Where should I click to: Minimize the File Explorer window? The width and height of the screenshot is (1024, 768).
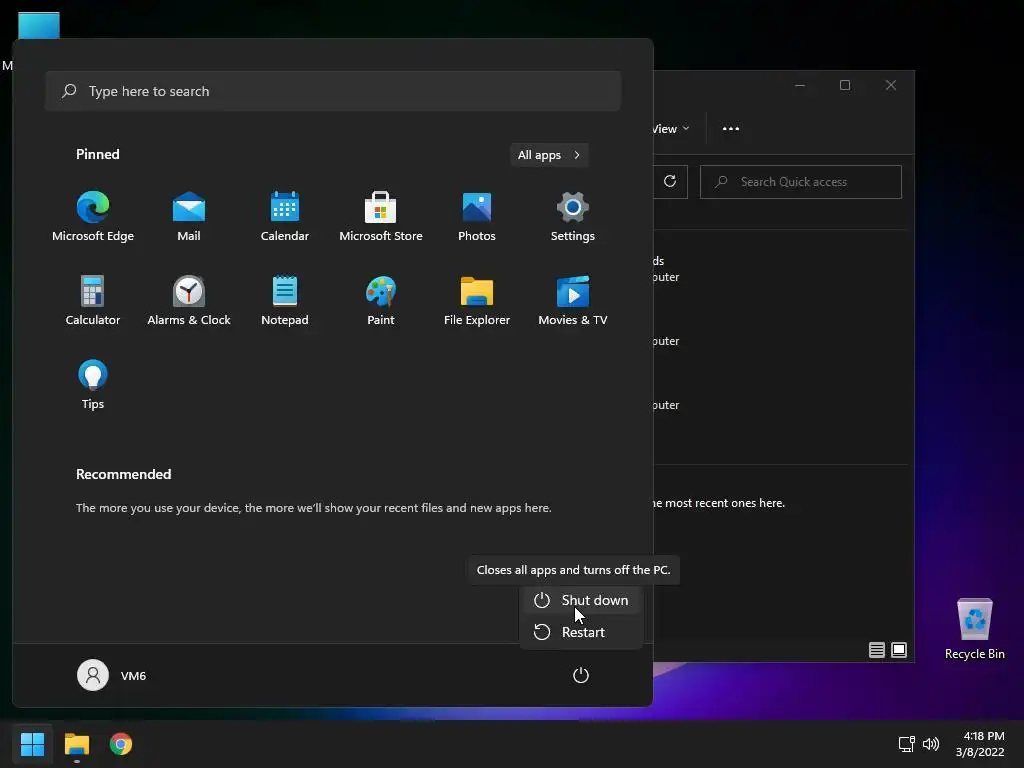coord(799,86)
